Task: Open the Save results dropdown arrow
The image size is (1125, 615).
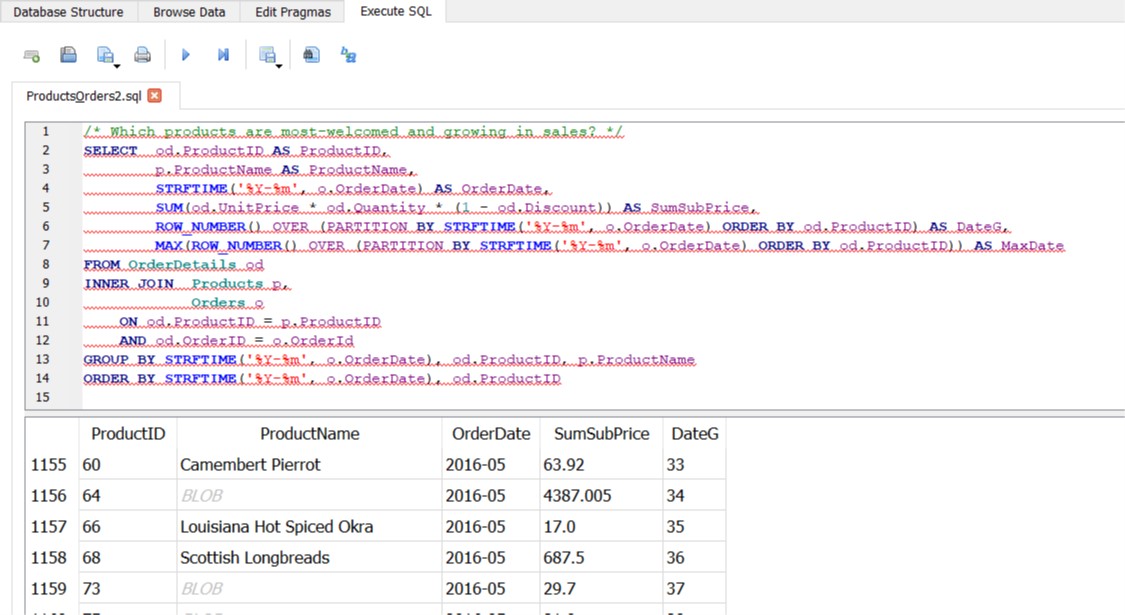Action: pos(278,66)
